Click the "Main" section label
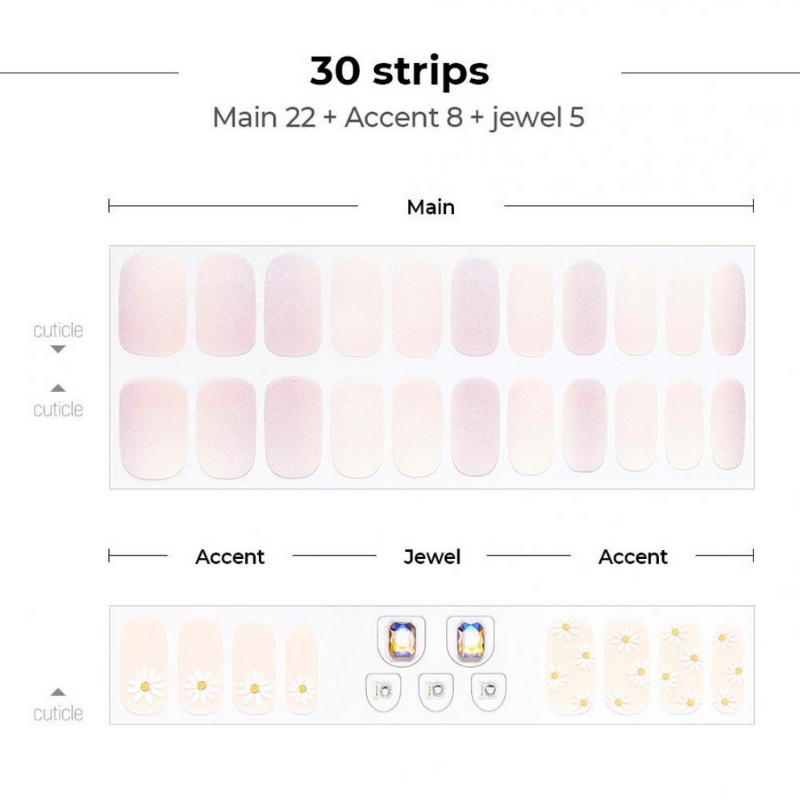Screen dimensions: 800x800 point(430,207)
